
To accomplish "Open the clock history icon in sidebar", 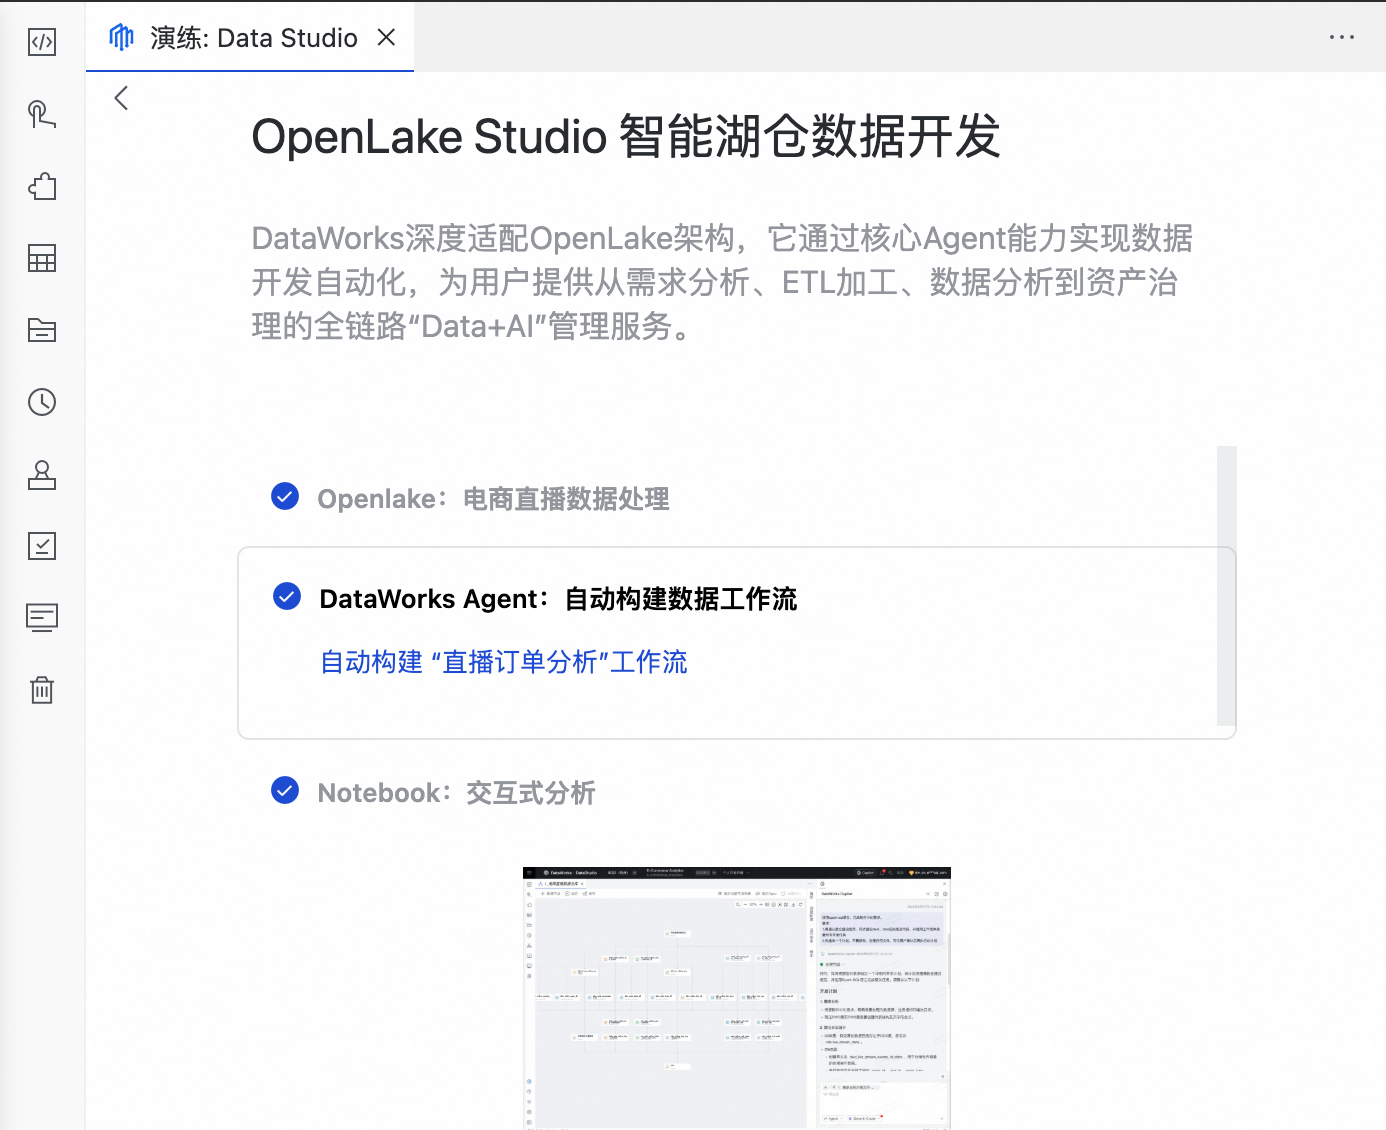I will pyautogui.click(x=42, y=402).
